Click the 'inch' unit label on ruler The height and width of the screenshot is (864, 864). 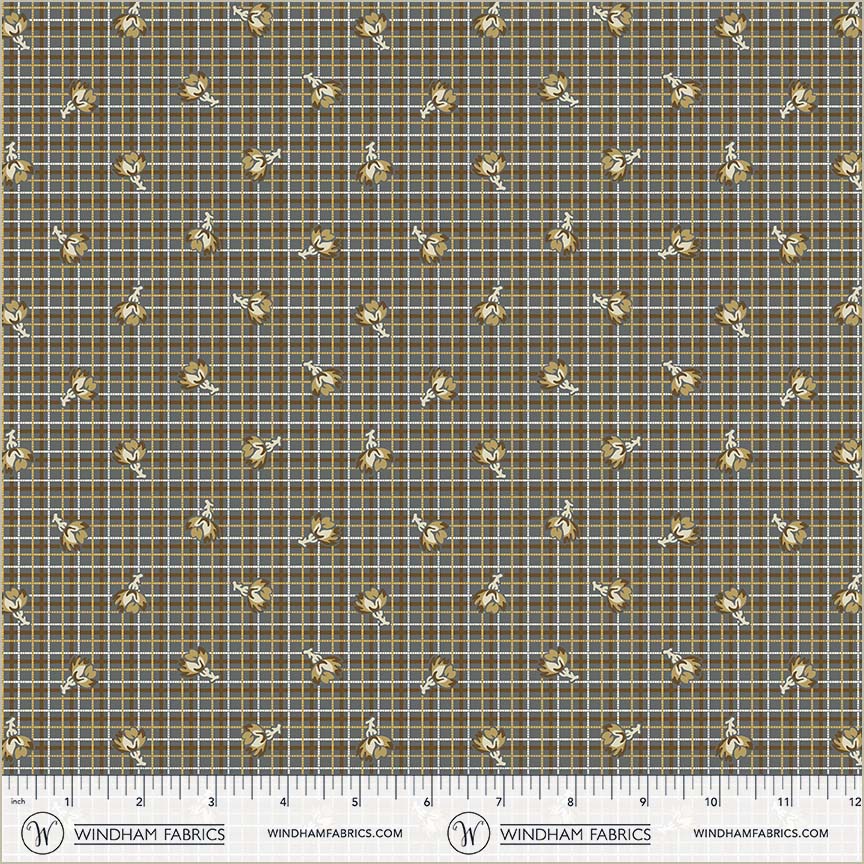[x=17, y=802]
